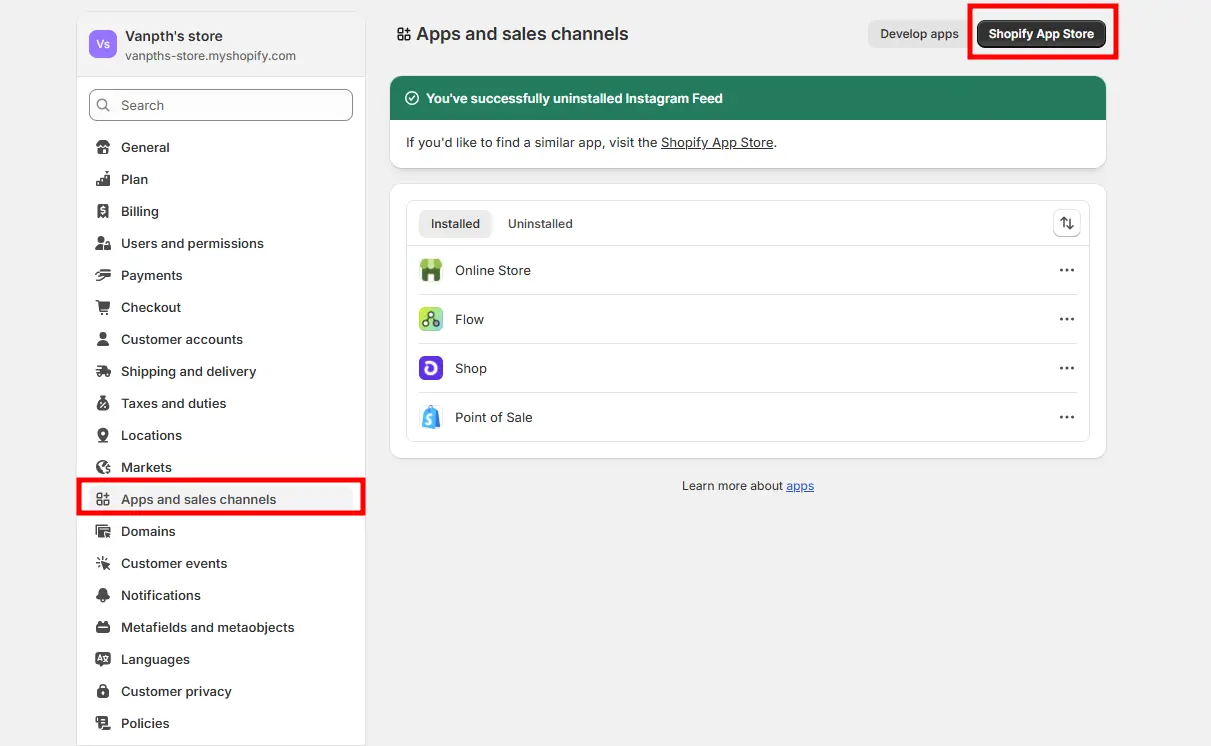Click the Apps and sales channels grid icon

pos(103,499)
